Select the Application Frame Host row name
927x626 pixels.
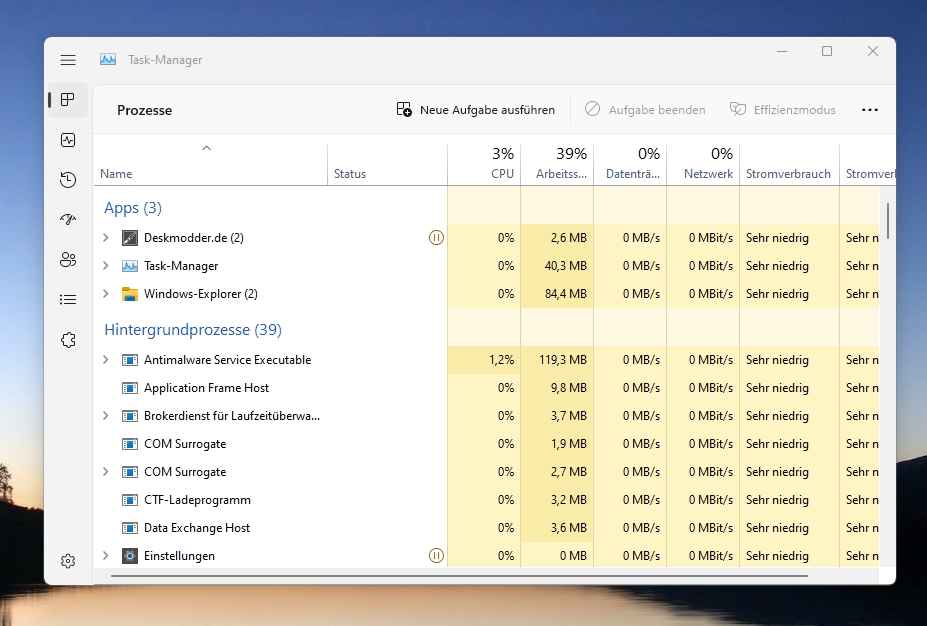206,388
